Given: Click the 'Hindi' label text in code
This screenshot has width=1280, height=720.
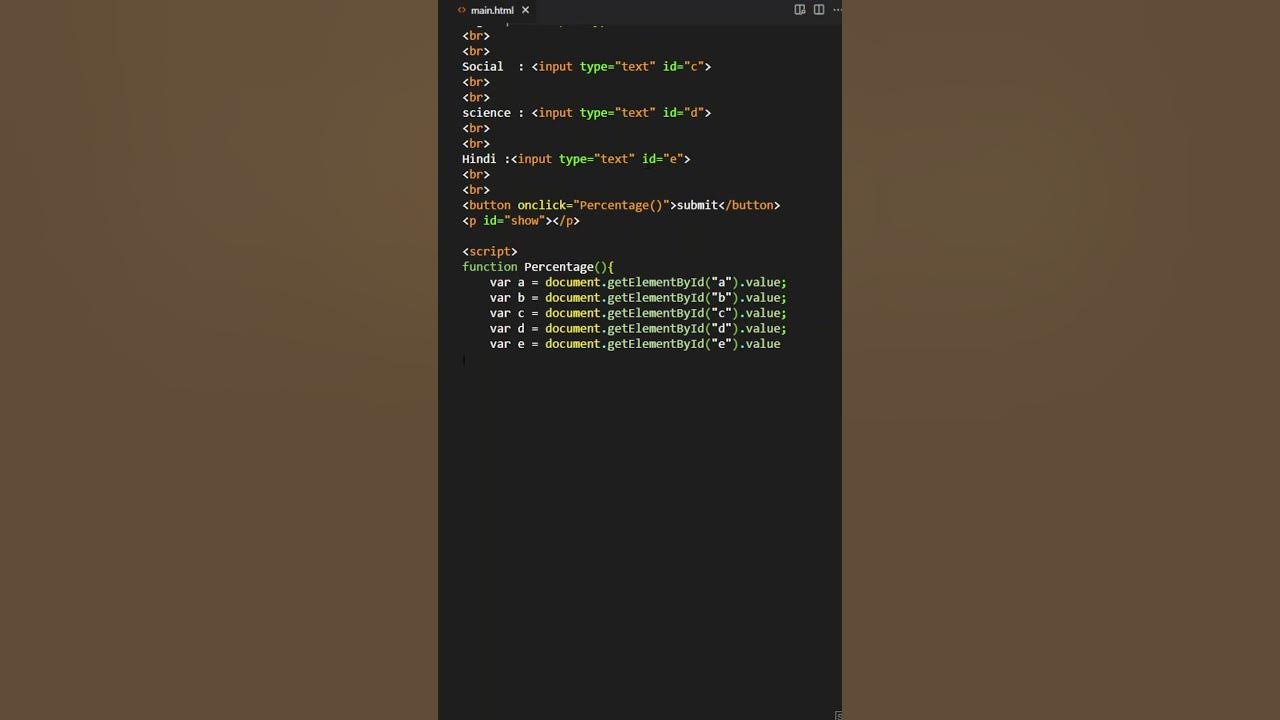Looking at the screenshot, I should click(479, 159).
